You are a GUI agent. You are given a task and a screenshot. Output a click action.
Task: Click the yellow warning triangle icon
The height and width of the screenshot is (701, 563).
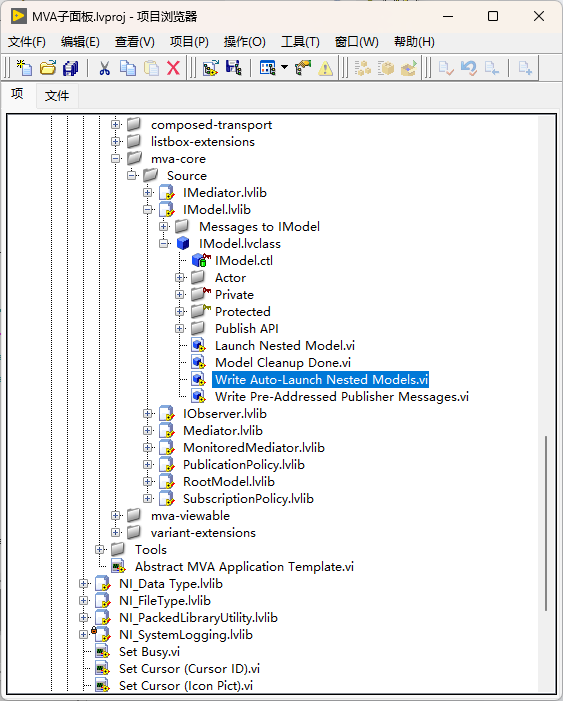coord(326,68)
